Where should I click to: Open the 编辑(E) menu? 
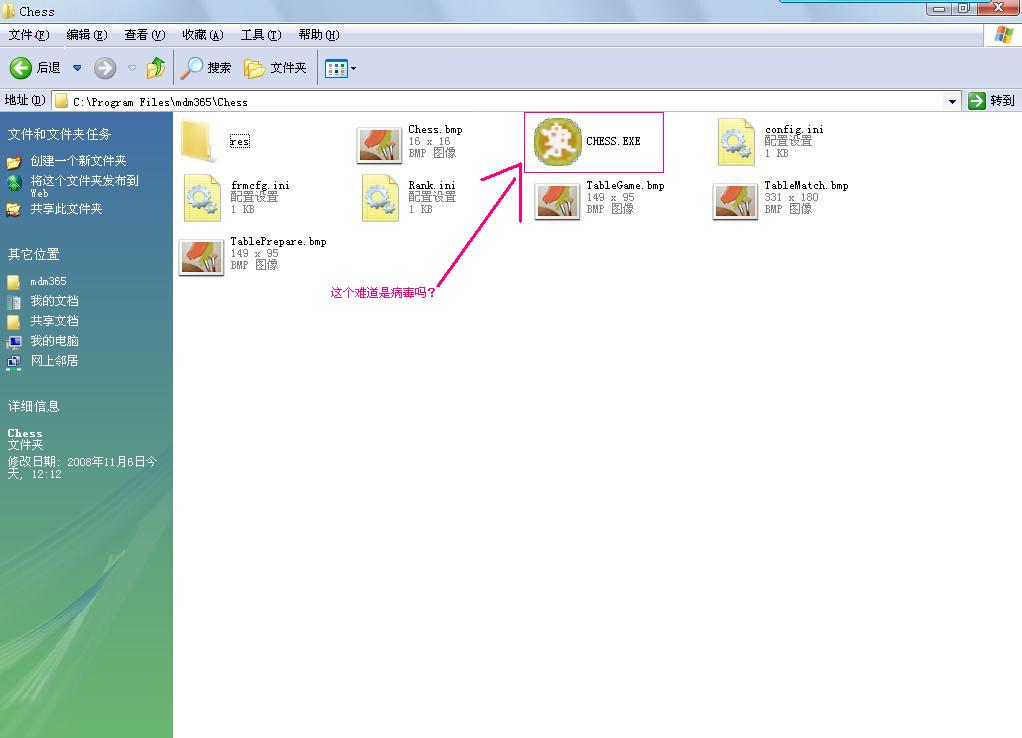tap(87, 35)
